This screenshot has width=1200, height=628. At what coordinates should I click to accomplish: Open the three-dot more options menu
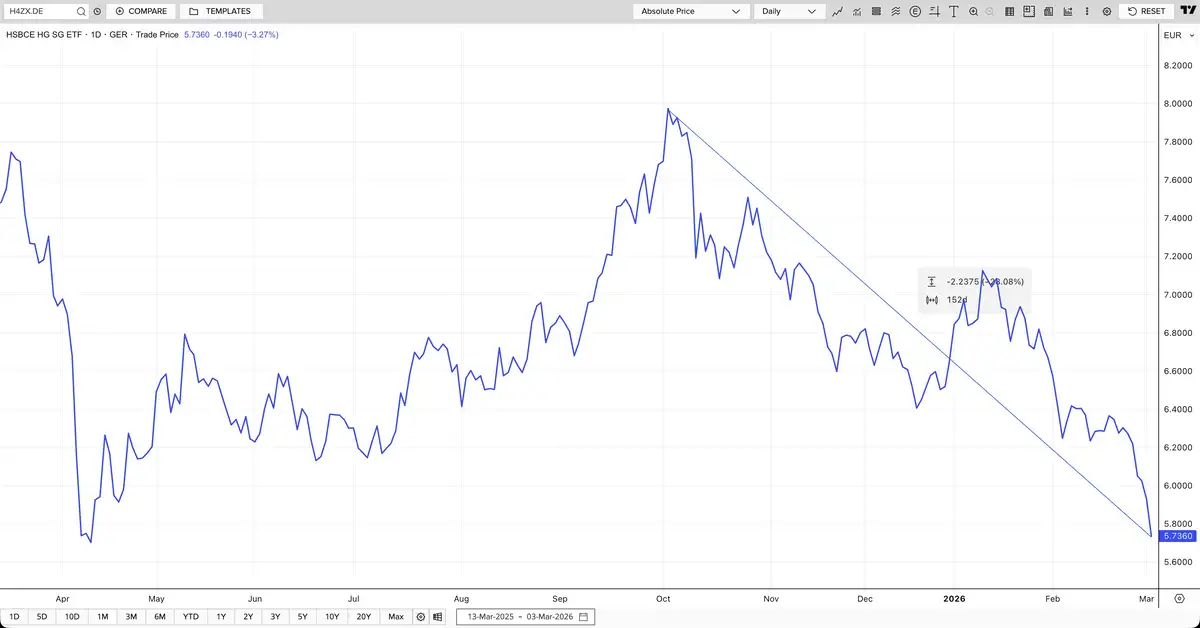tap(1087, 11)
